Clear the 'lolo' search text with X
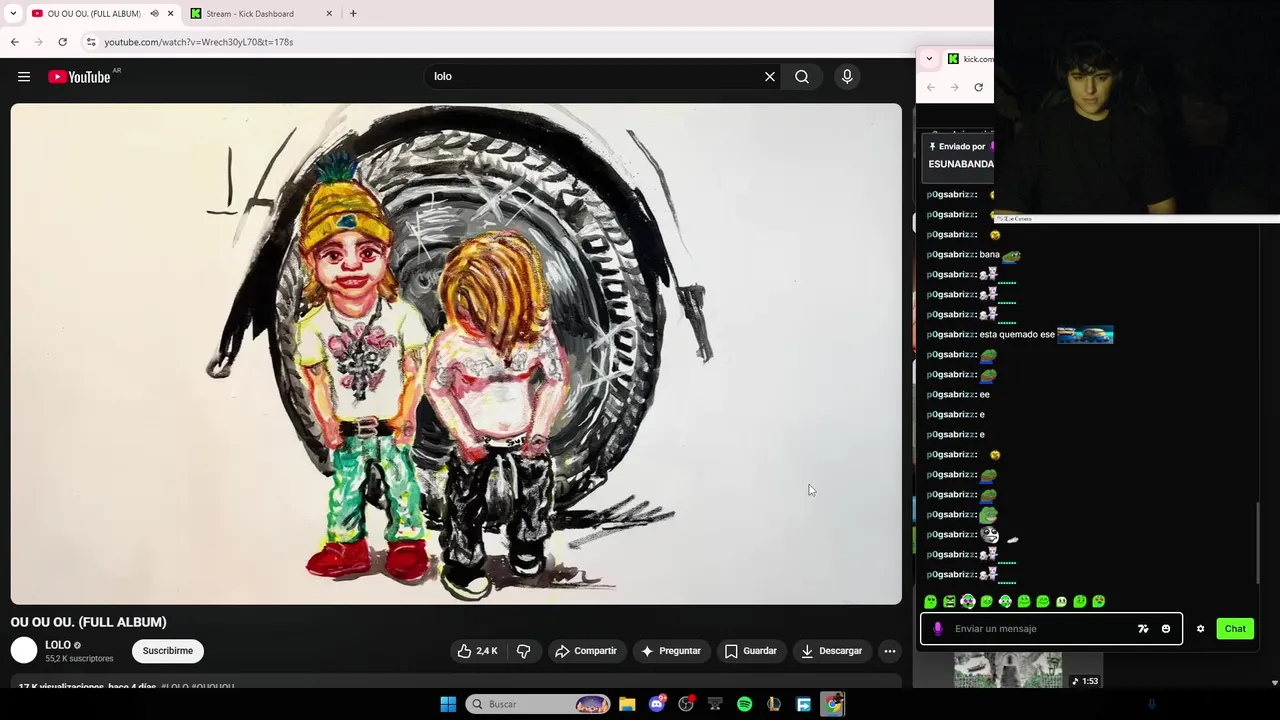This screenshot has width=1280, height=720. (x=770, y=77)
